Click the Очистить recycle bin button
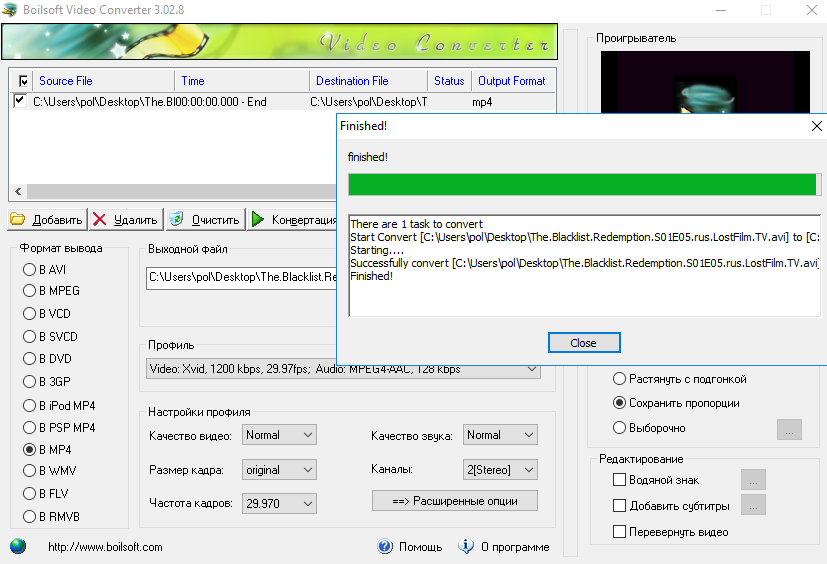Viewport: 827px width, 564px height. (x=206, y=219)
